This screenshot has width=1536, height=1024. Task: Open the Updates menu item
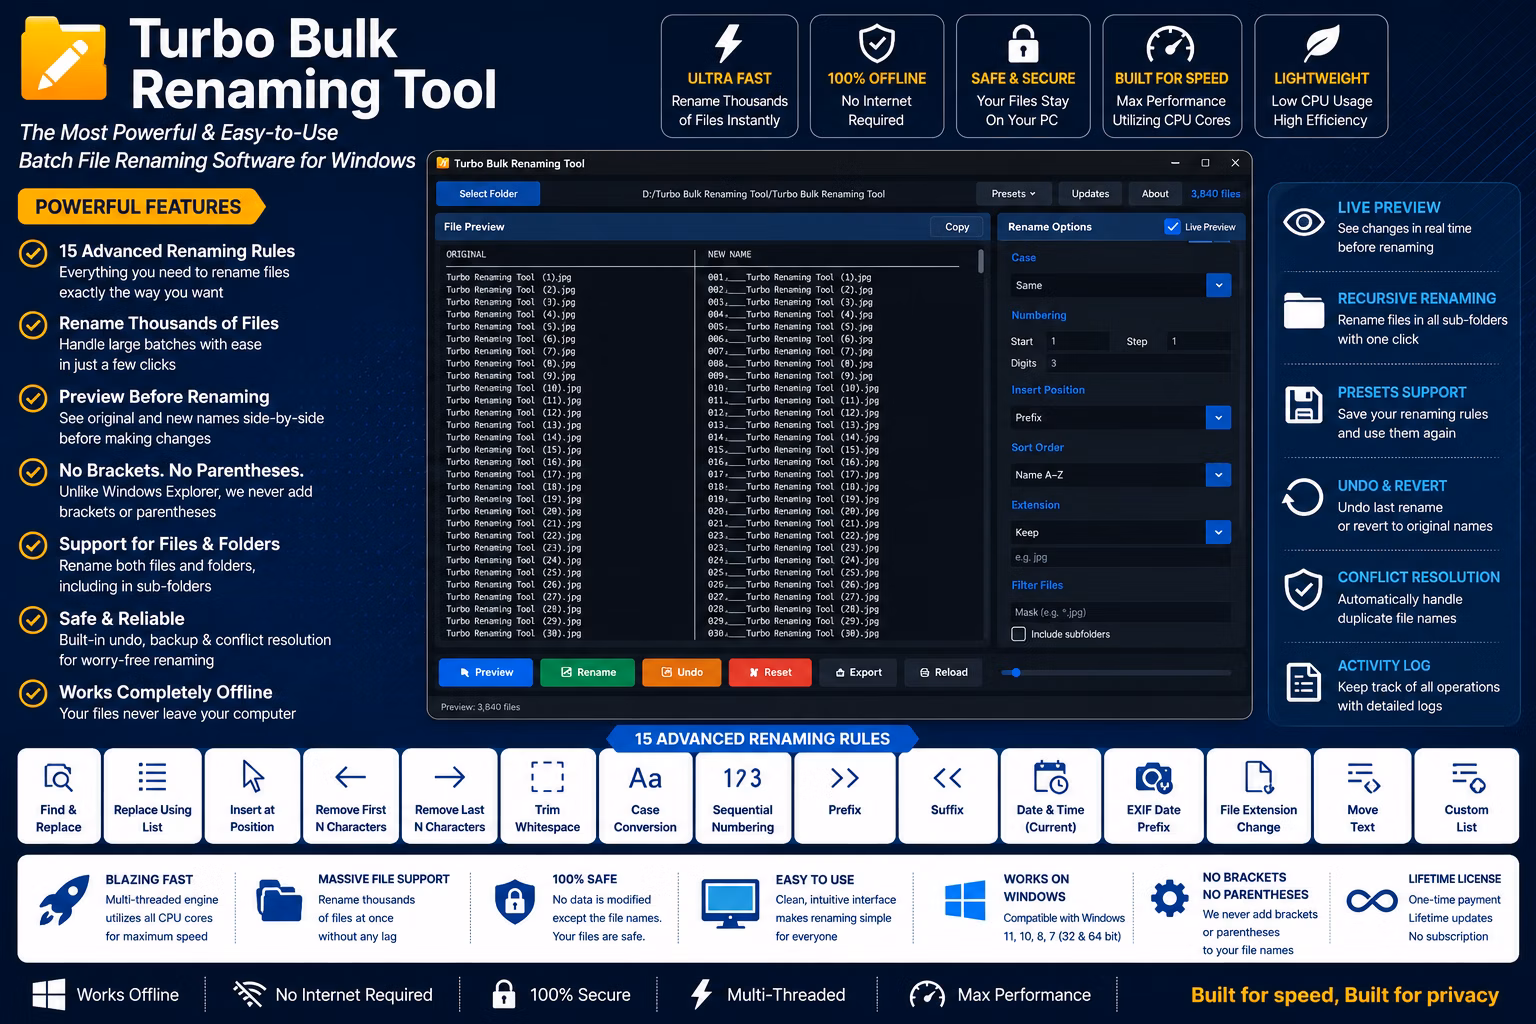tap(1090, 194)
